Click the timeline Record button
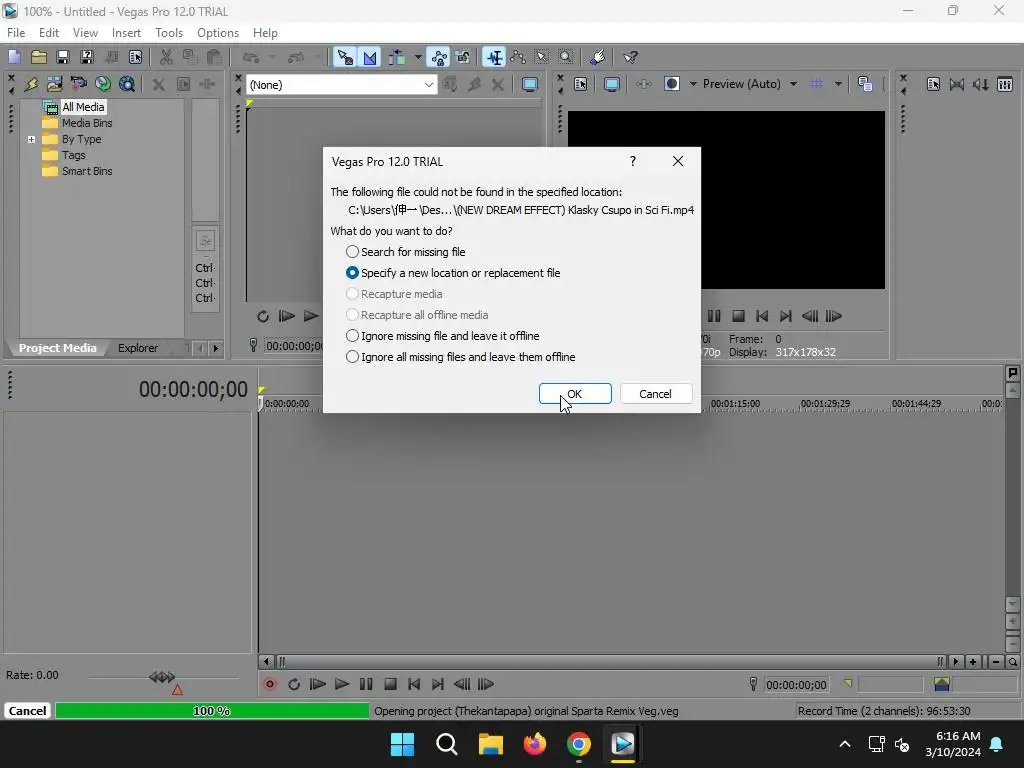1024x768 pixels. pos(270,684)
